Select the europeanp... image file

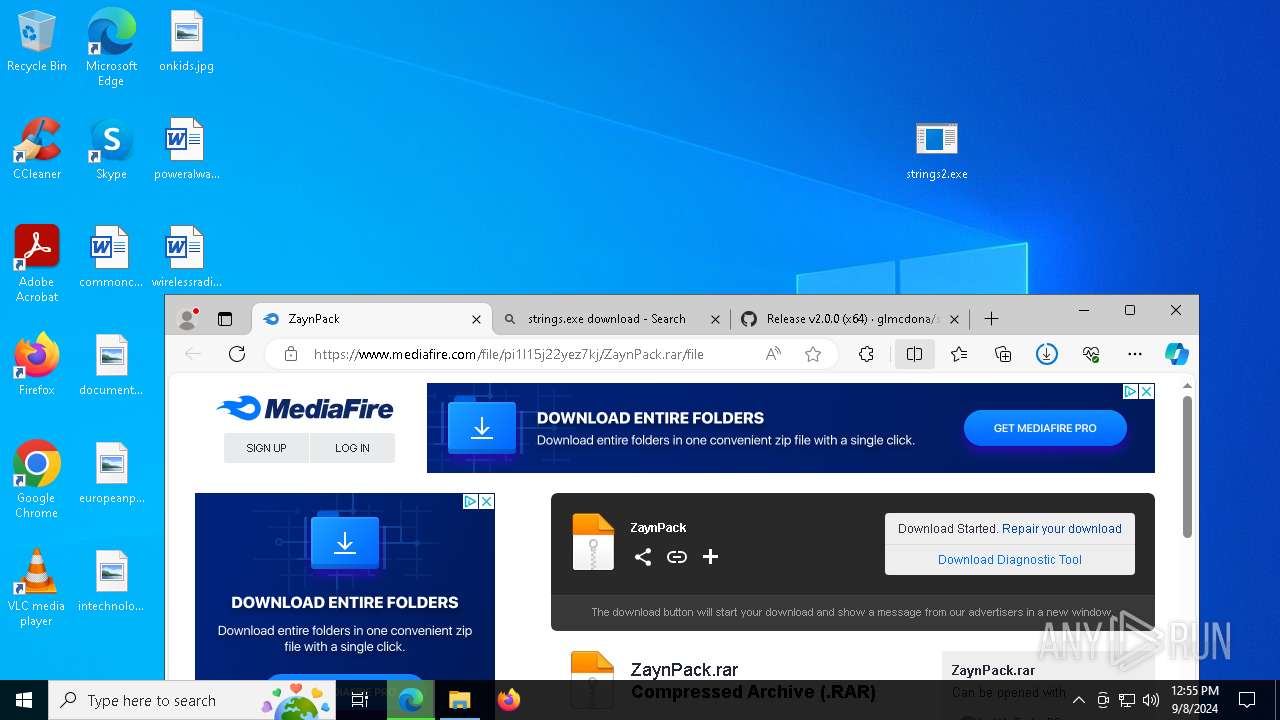111,474
